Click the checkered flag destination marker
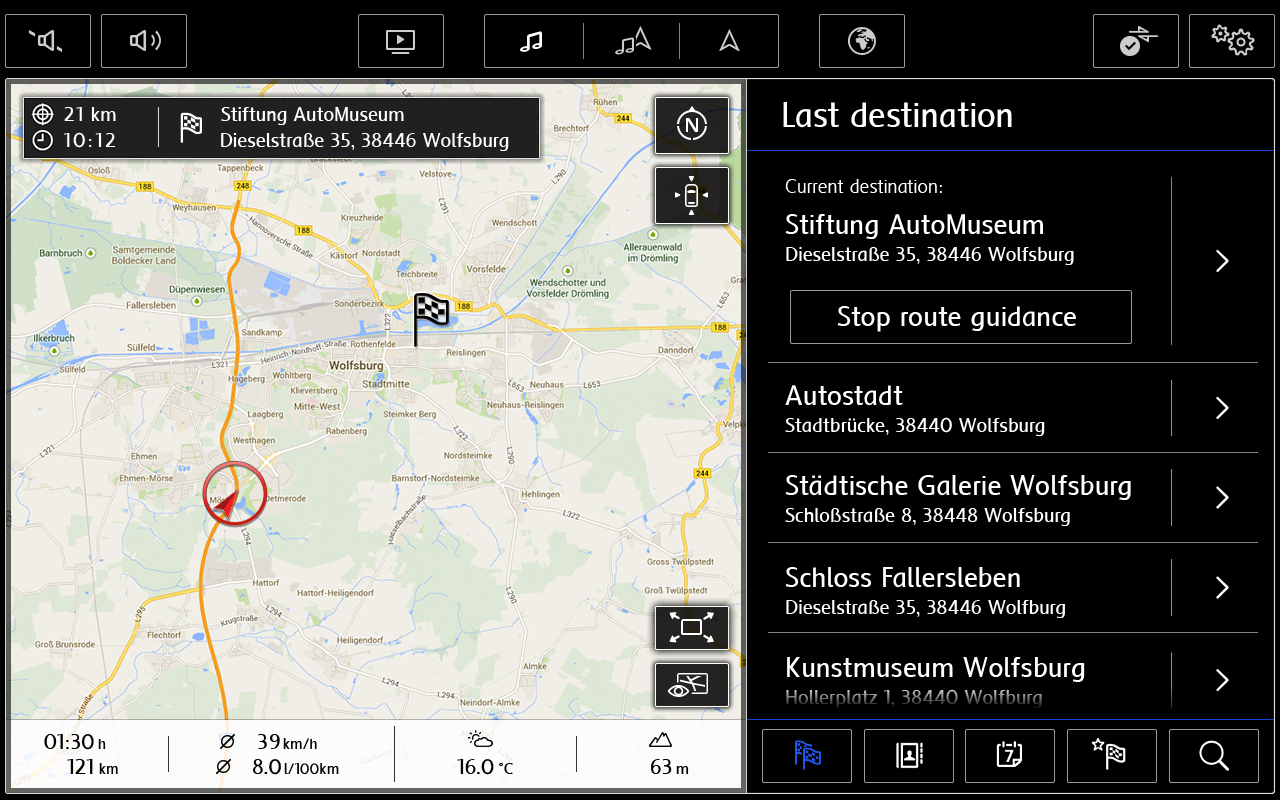This screenshot has height=800, width=1280. click(x=431, y=318)
